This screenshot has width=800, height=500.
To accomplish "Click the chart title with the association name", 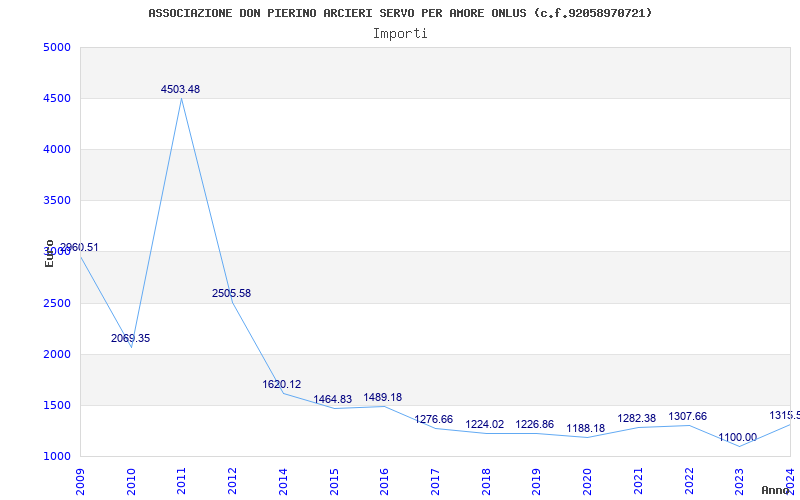I will coord(400,13).
